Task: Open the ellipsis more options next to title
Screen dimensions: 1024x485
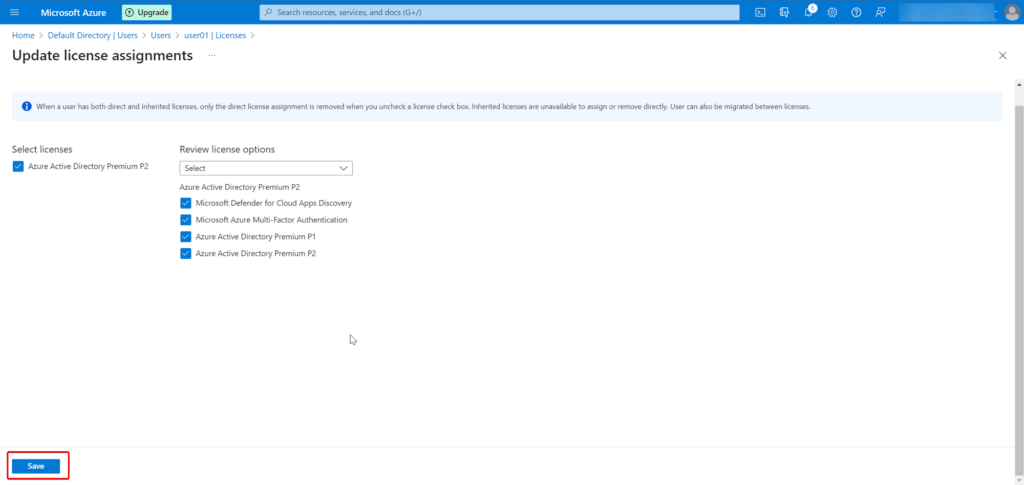Action: coord(212,56)
